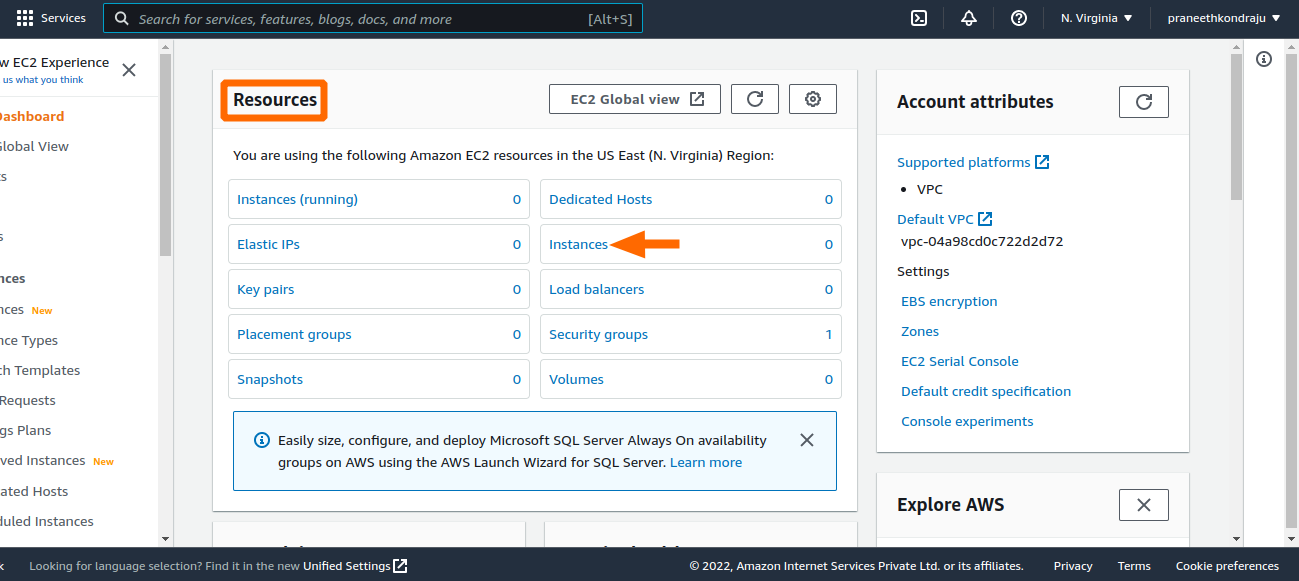Screen dimensions: 1299x581
Task: Open EC2 Global view
Action: [635, 99]
